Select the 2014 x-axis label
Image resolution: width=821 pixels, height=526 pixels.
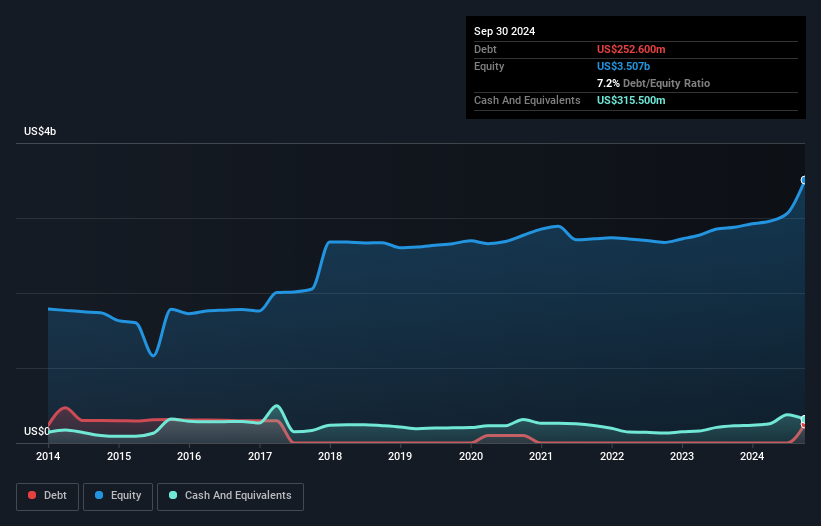pyautogui.click(x=48, y=456)
